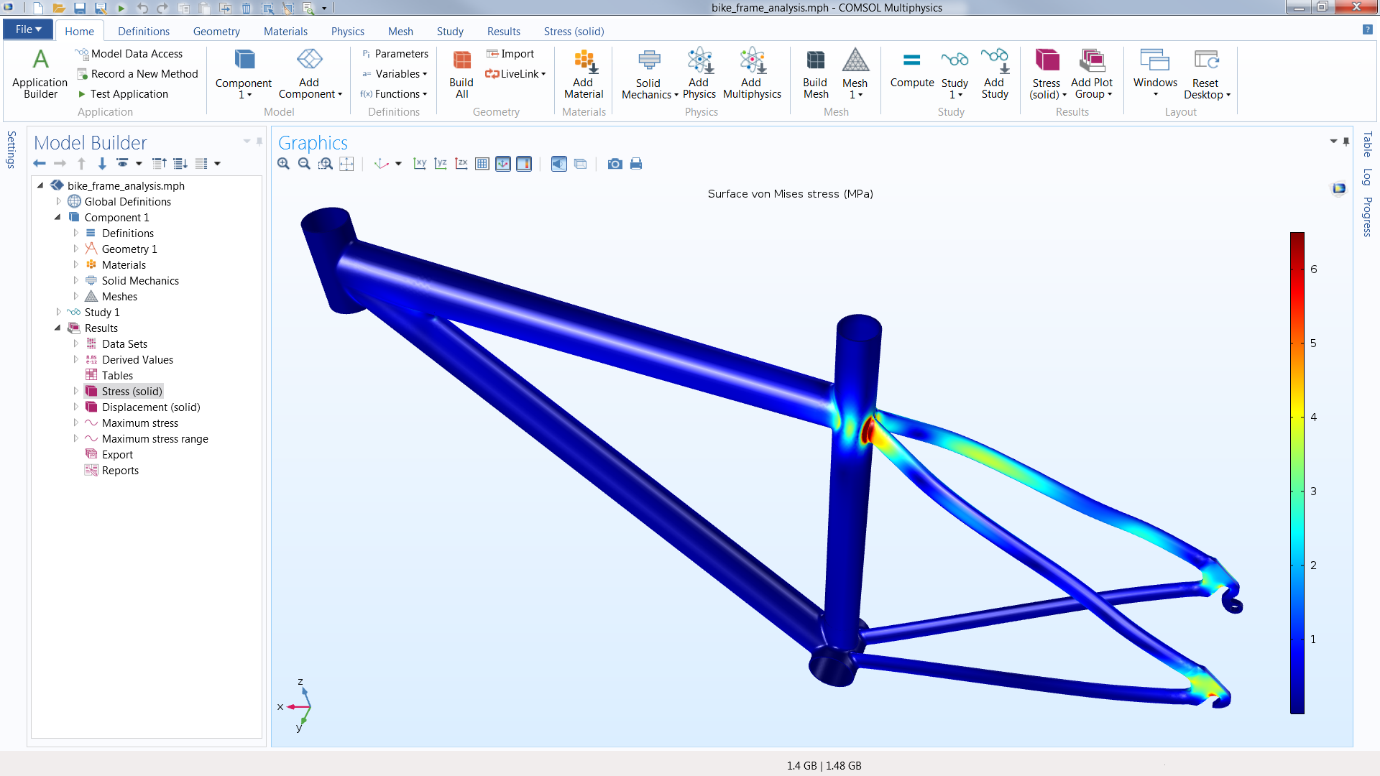Screen dimensions: 1380x776
Task: Toggle scene light in Graphics toolbar
Action: [558, 164]
